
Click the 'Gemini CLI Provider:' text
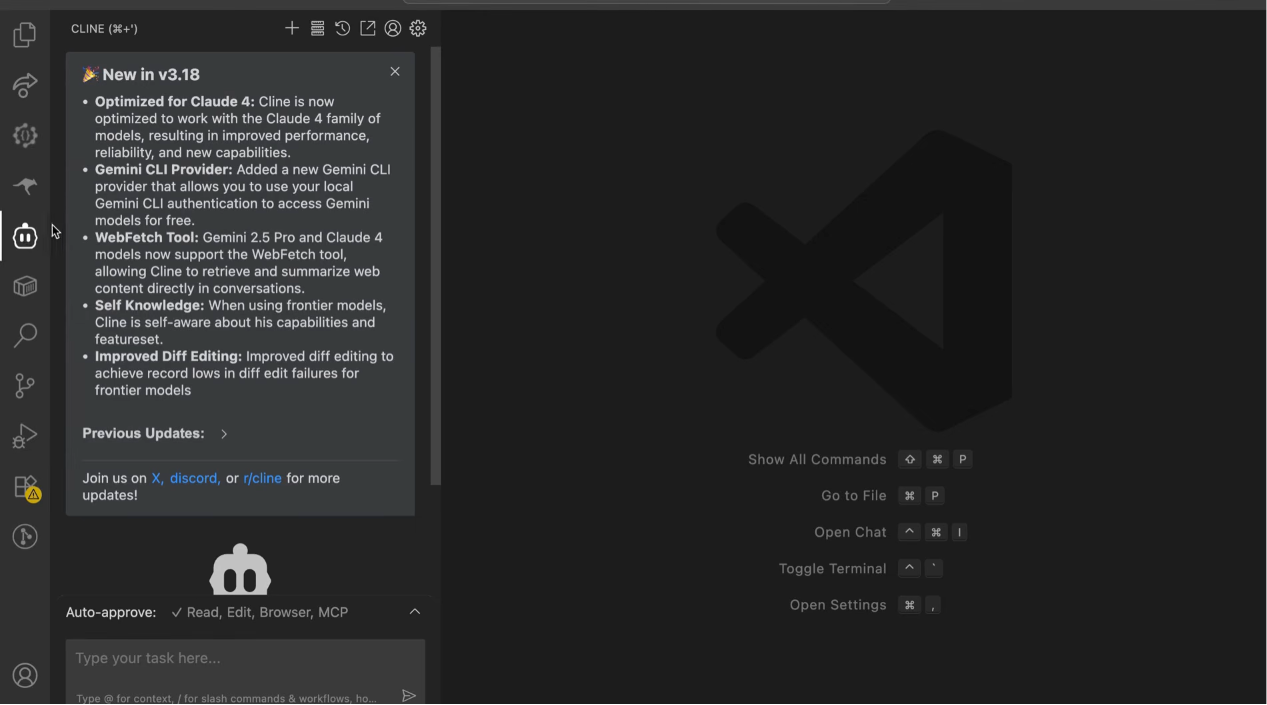click(x=164, y=170)
